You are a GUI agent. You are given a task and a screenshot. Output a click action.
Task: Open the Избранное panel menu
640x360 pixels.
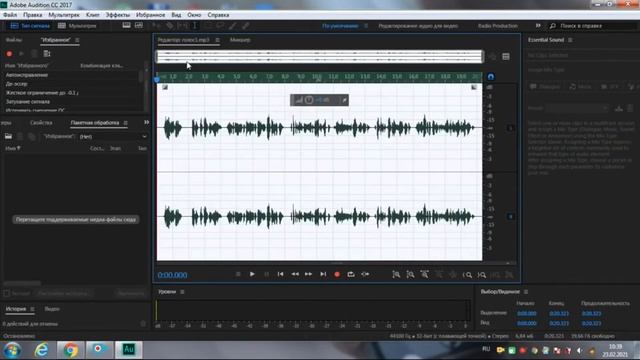pos(77,40)
